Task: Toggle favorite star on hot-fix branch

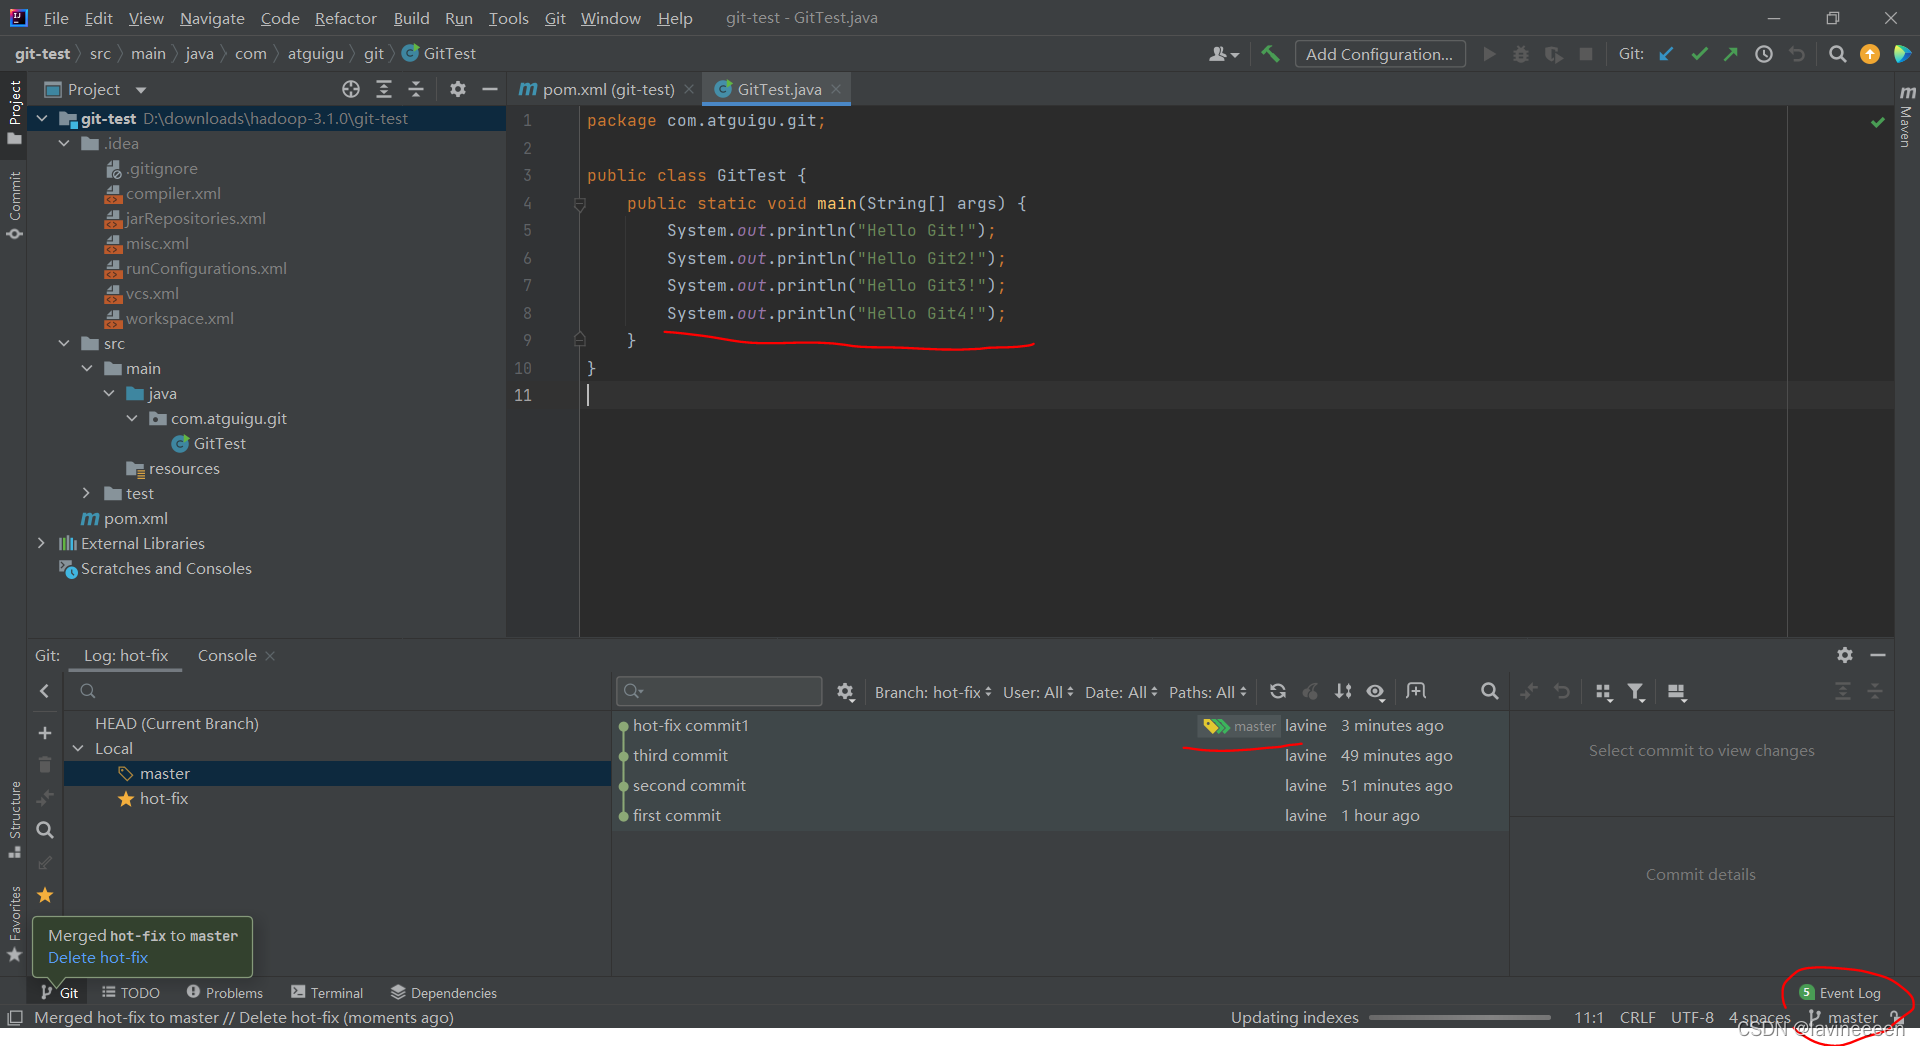Action: (x=126, y=799)
